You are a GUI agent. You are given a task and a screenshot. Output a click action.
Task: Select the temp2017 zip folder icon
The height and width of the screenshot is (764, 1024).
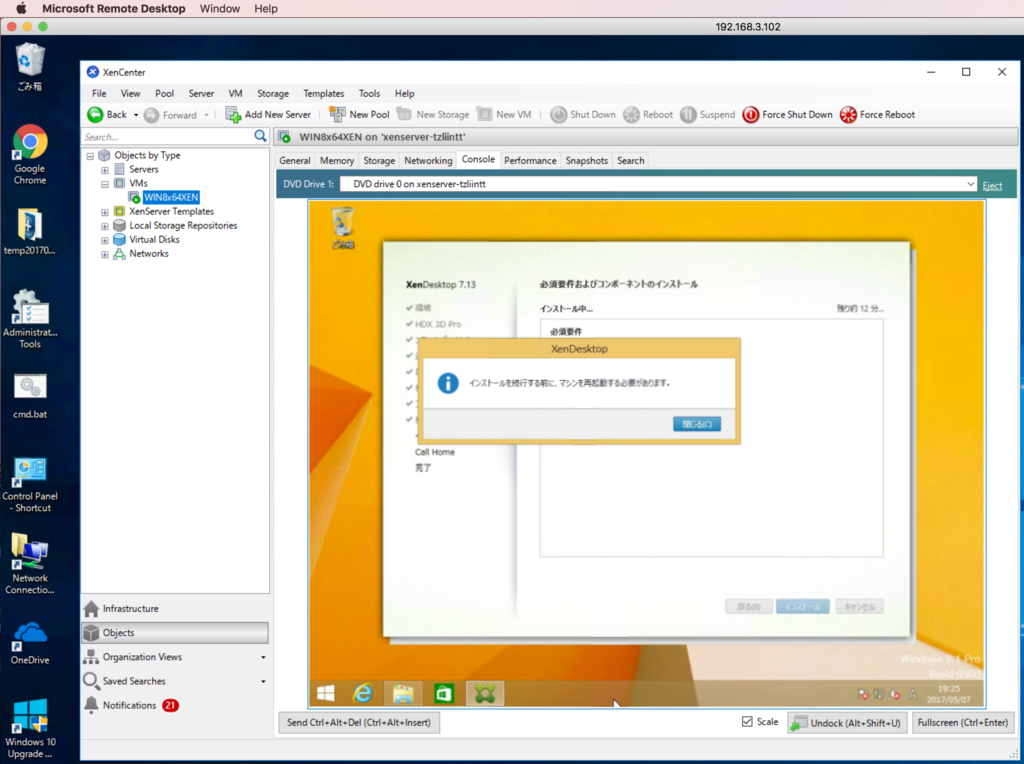[30, 232]
